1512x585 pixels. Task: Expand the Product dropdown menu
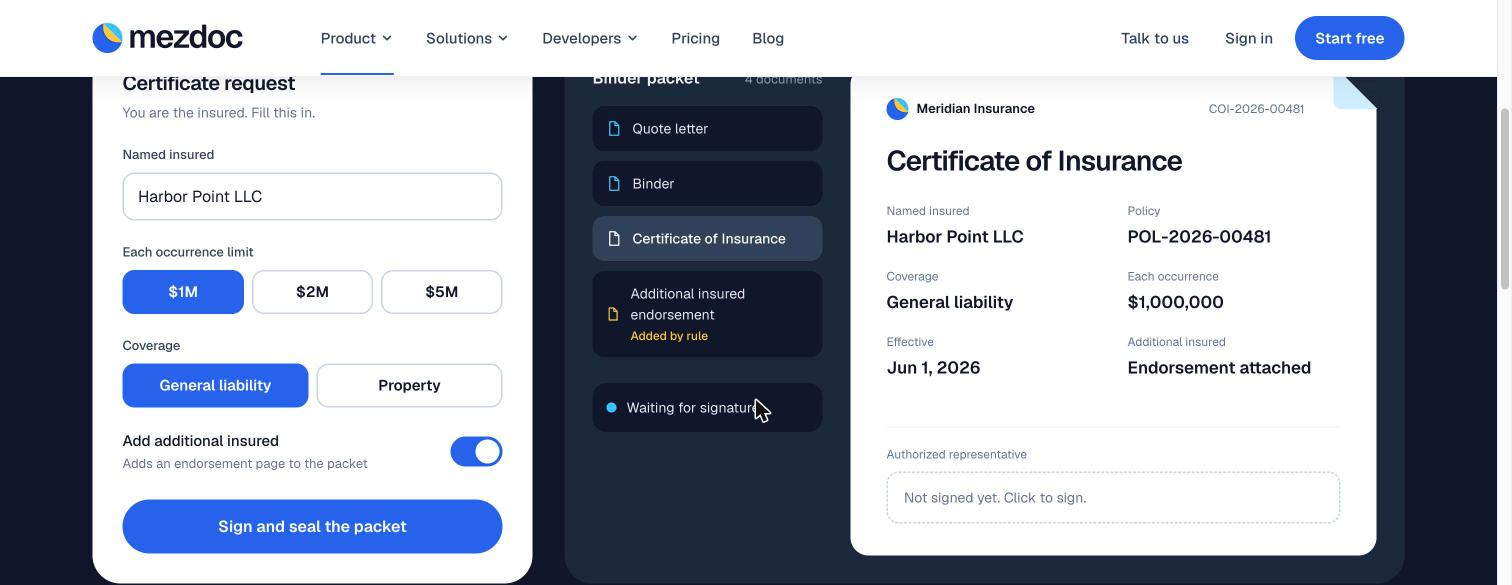point(356,38)
